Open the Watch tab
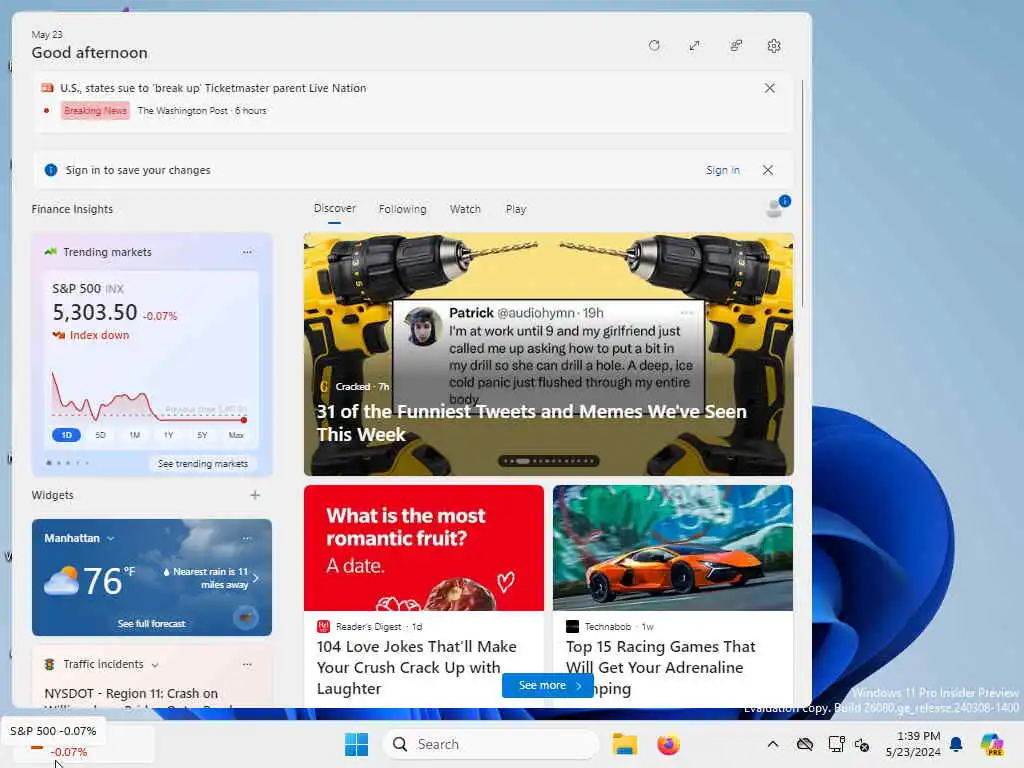 (465, 209)
